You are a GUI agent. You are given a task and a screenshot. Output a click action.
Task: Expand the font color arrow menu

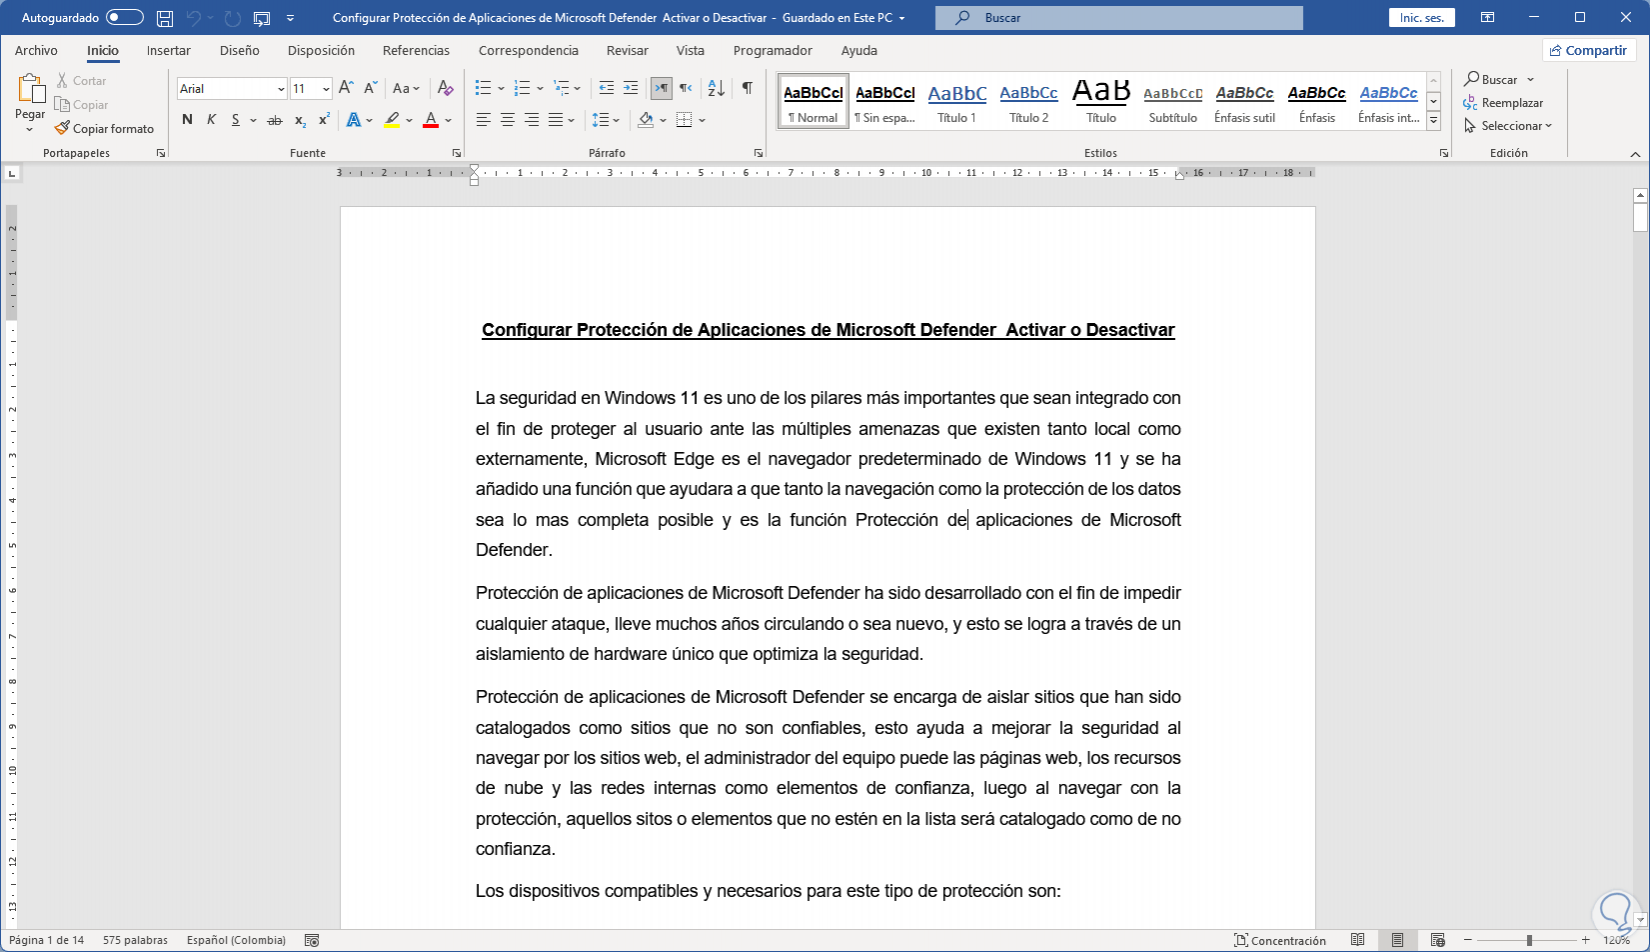point(449,120)
